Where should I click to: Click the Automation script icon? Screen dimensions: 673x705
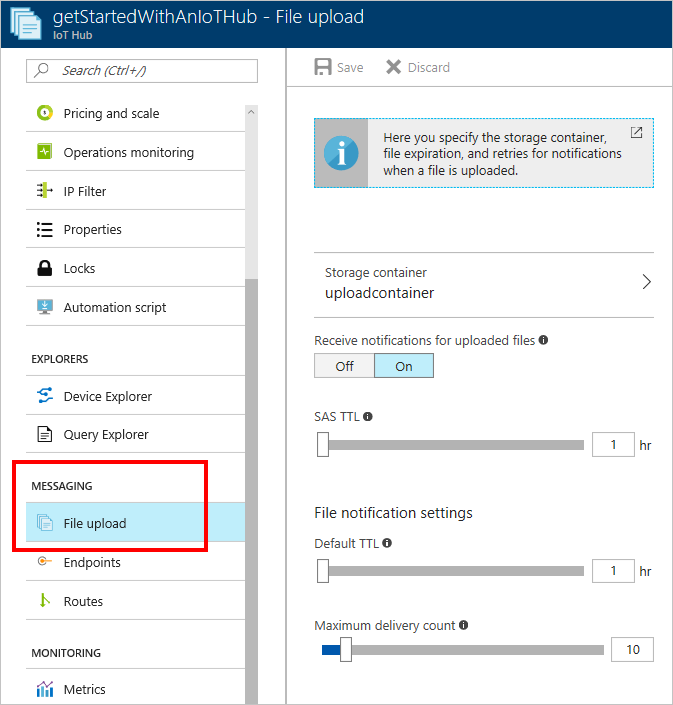pos(45,307)
